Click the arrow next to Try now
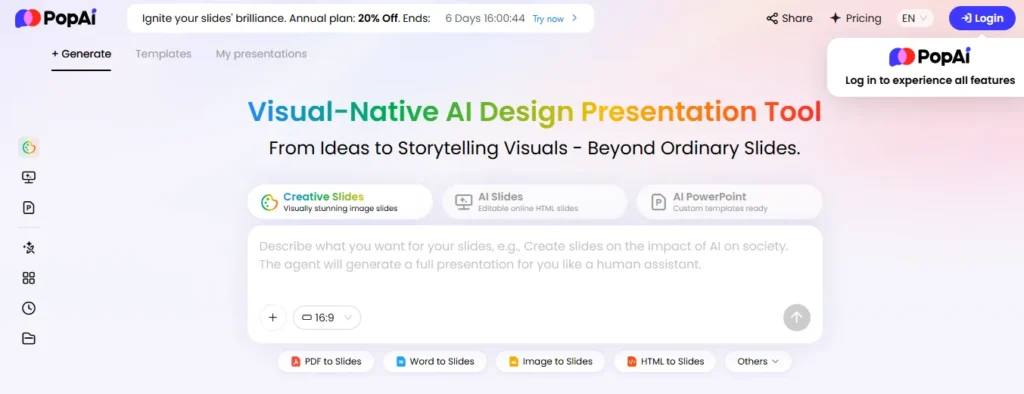The width and height of the screenshot is (1024, 394). pos(575,18)
